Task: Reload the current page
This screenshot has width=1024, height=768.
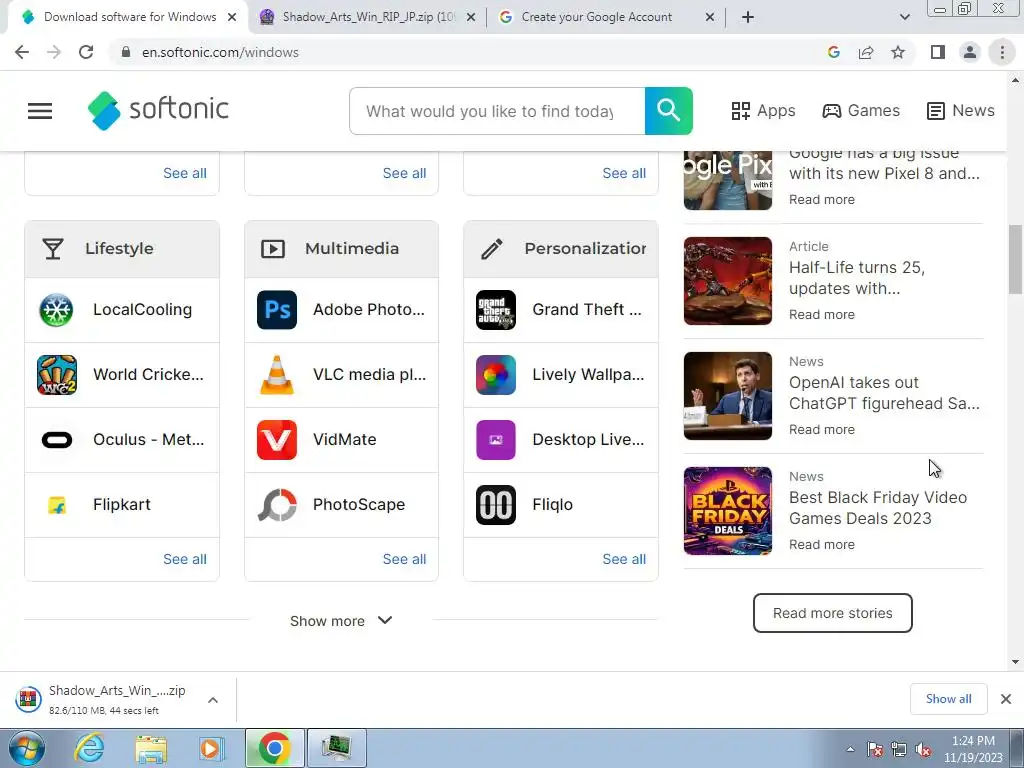Action: 86,52
